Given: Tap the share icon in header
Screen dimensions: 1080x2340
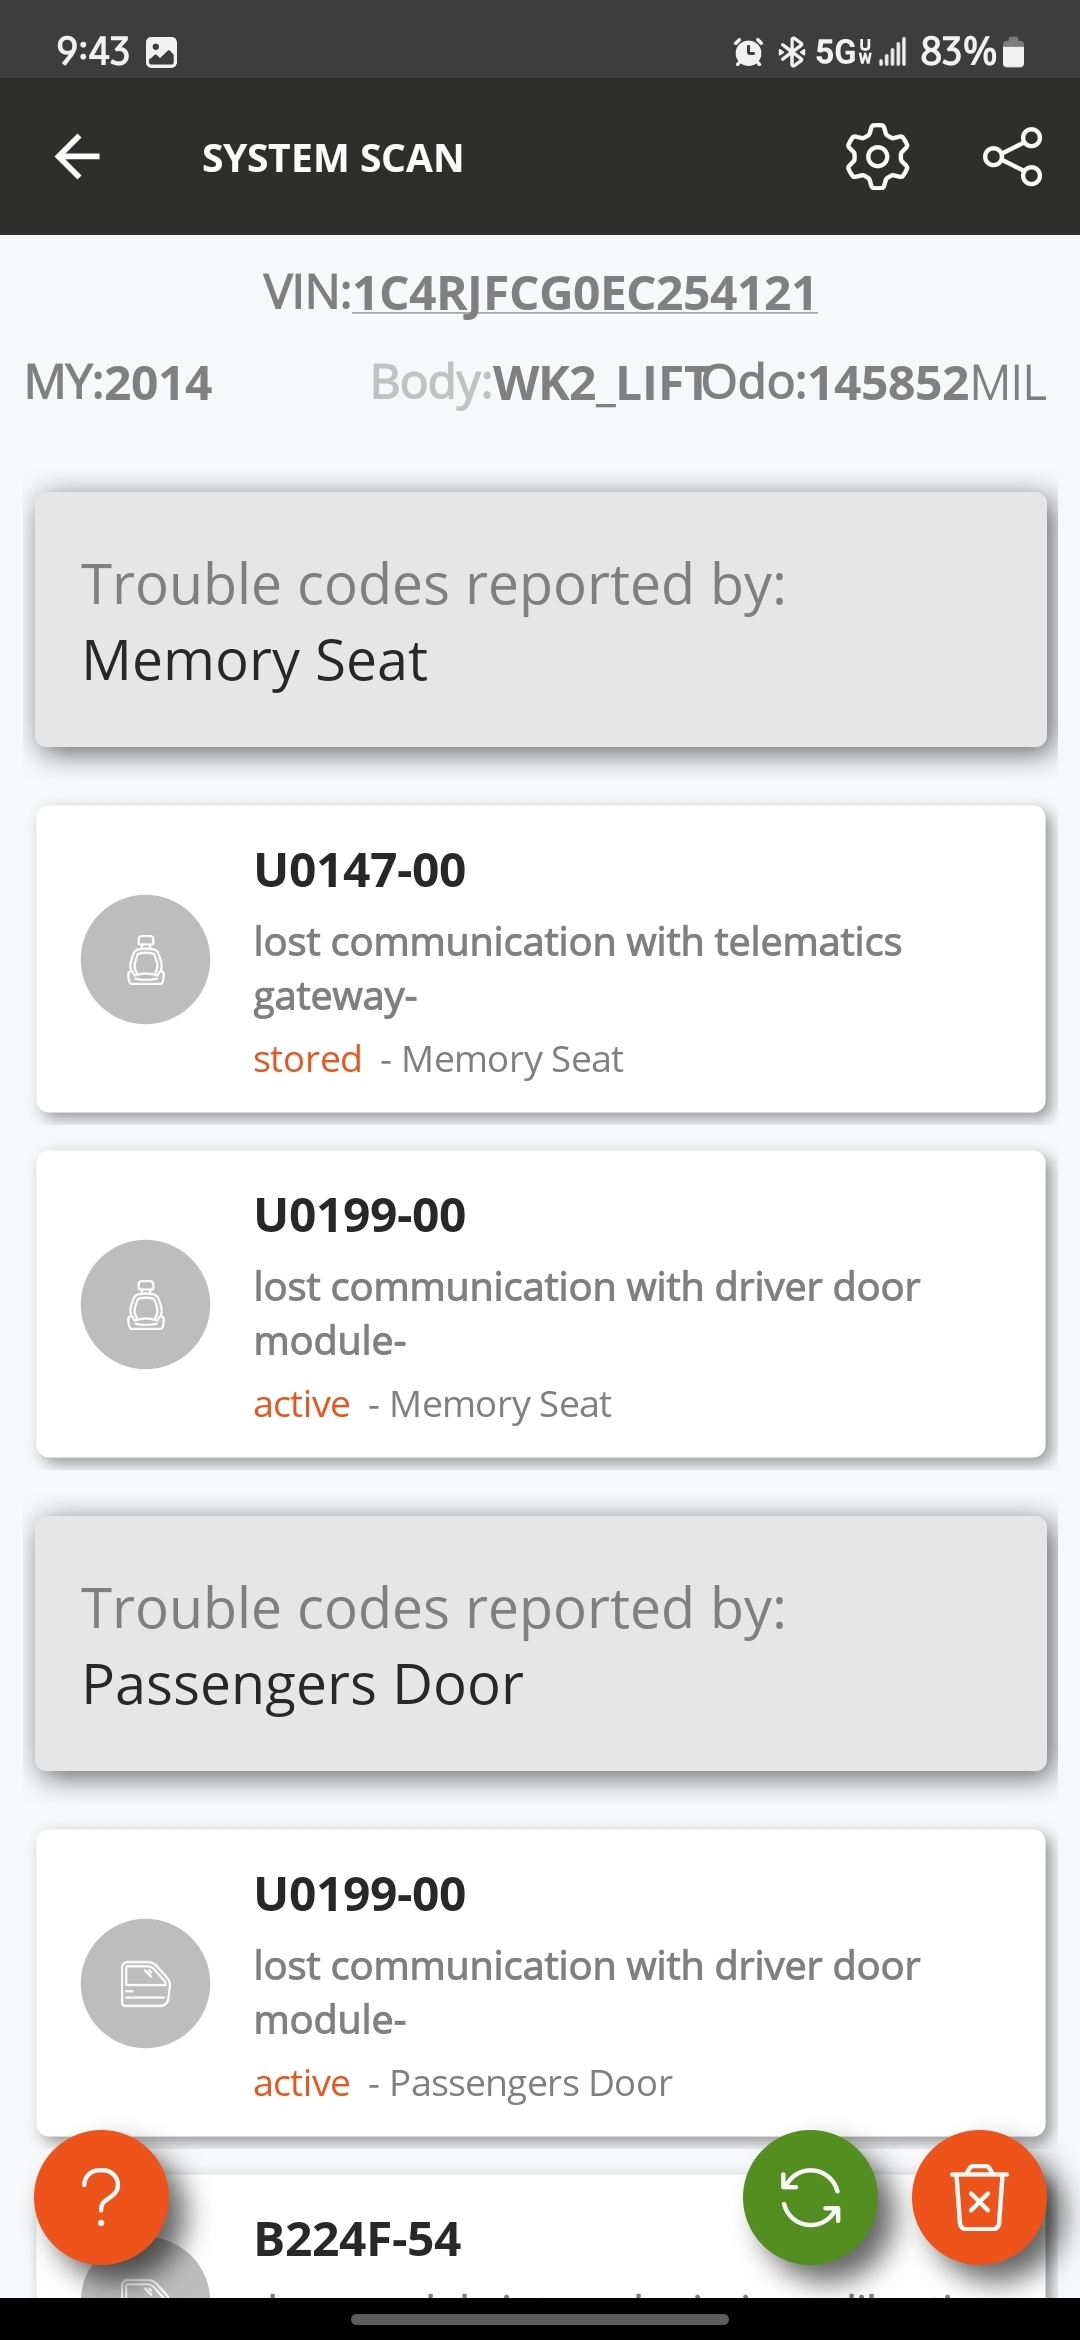Looking at the screenshot, I should tap(1012, 157).
